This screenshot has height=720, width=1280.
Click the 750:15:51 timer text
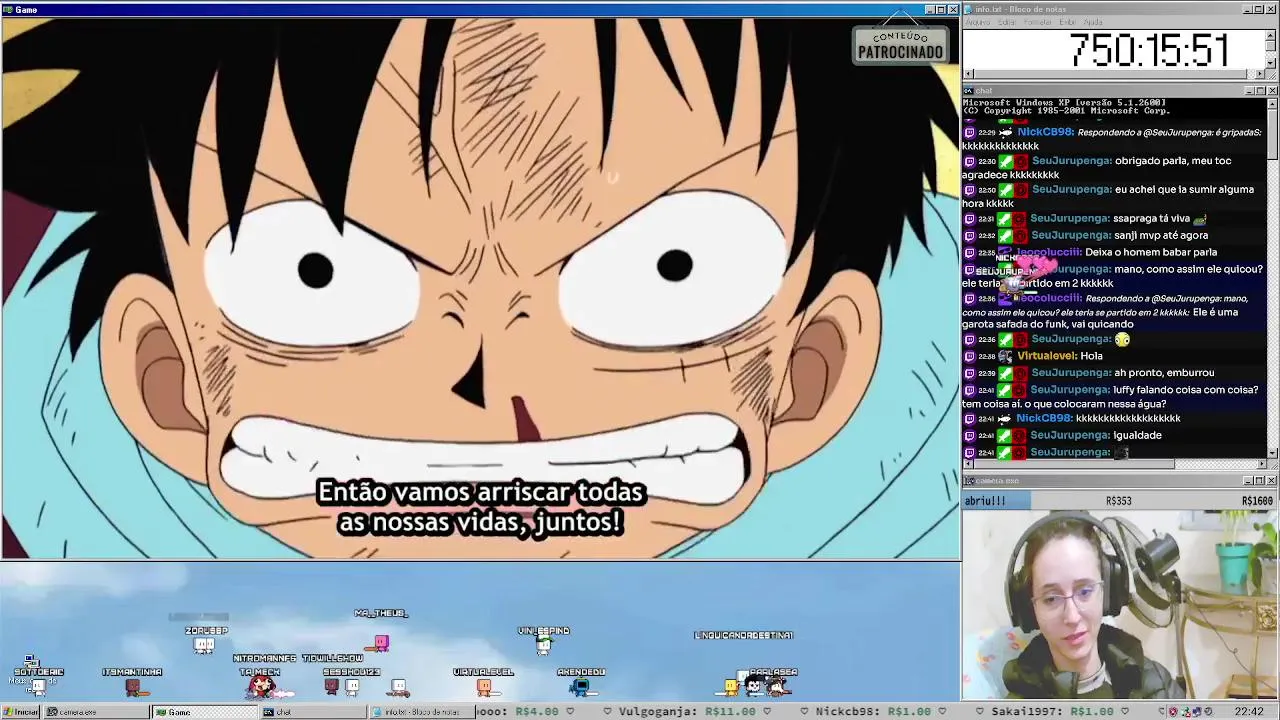point(1149,50)
